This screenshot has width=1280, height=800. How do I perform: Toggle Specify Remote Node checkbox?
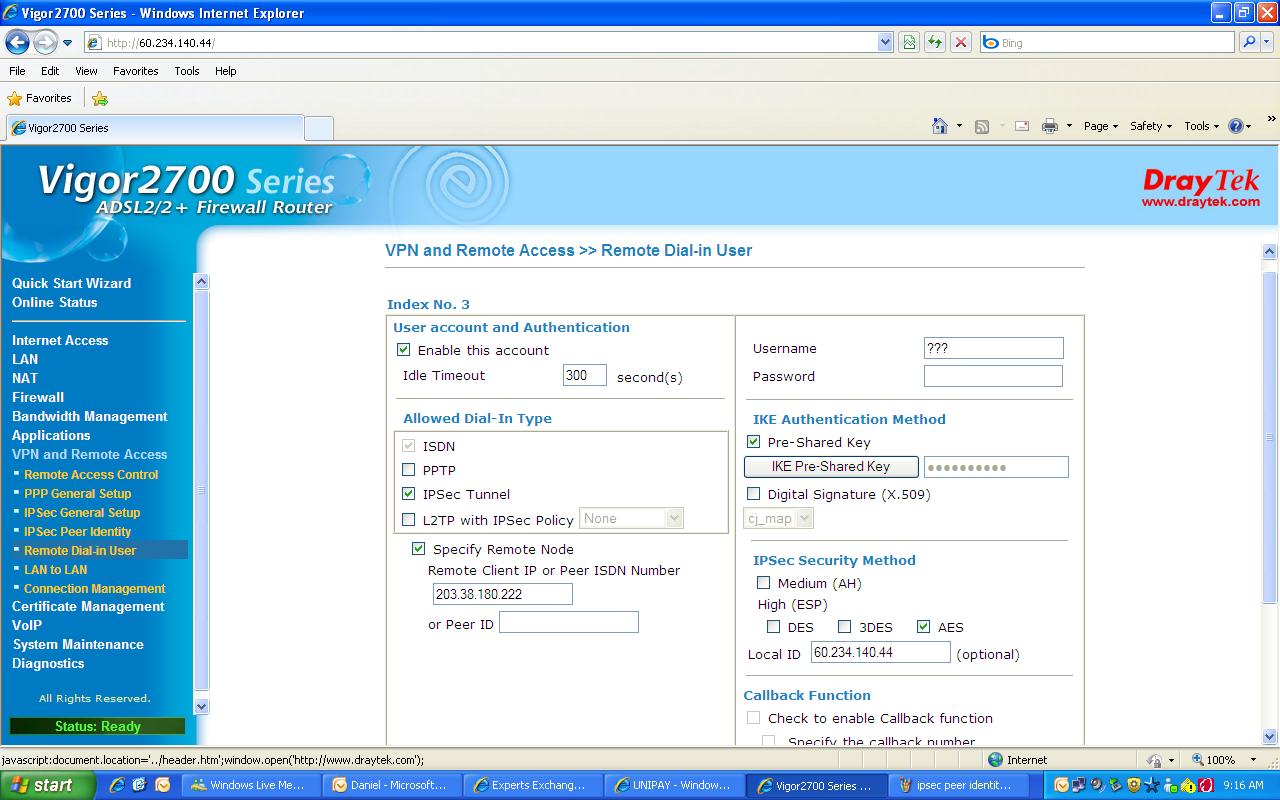tap(418, 549)
